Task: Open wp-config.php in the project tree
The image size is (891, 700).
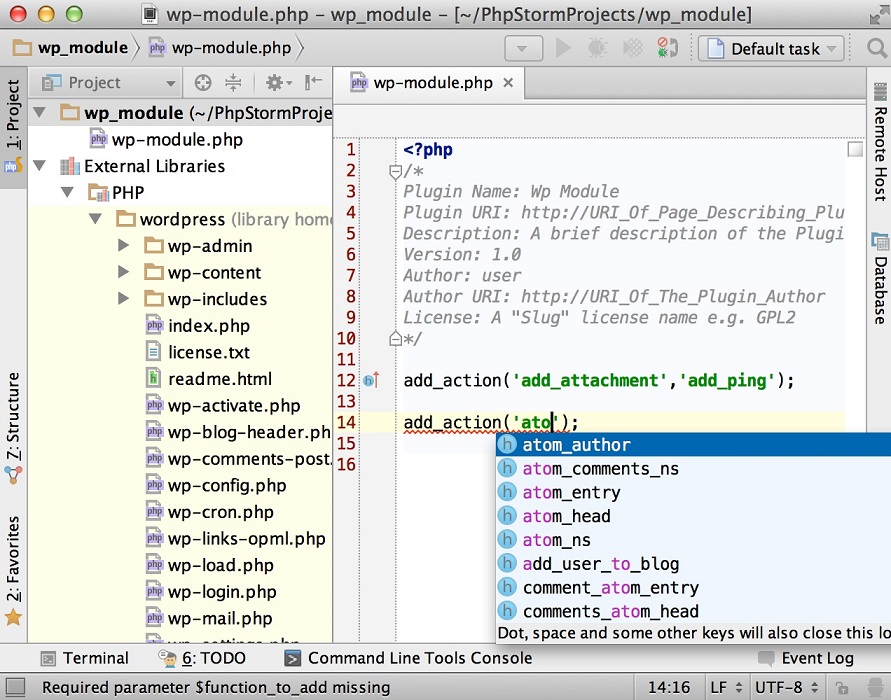Action: tap(227, 486)
